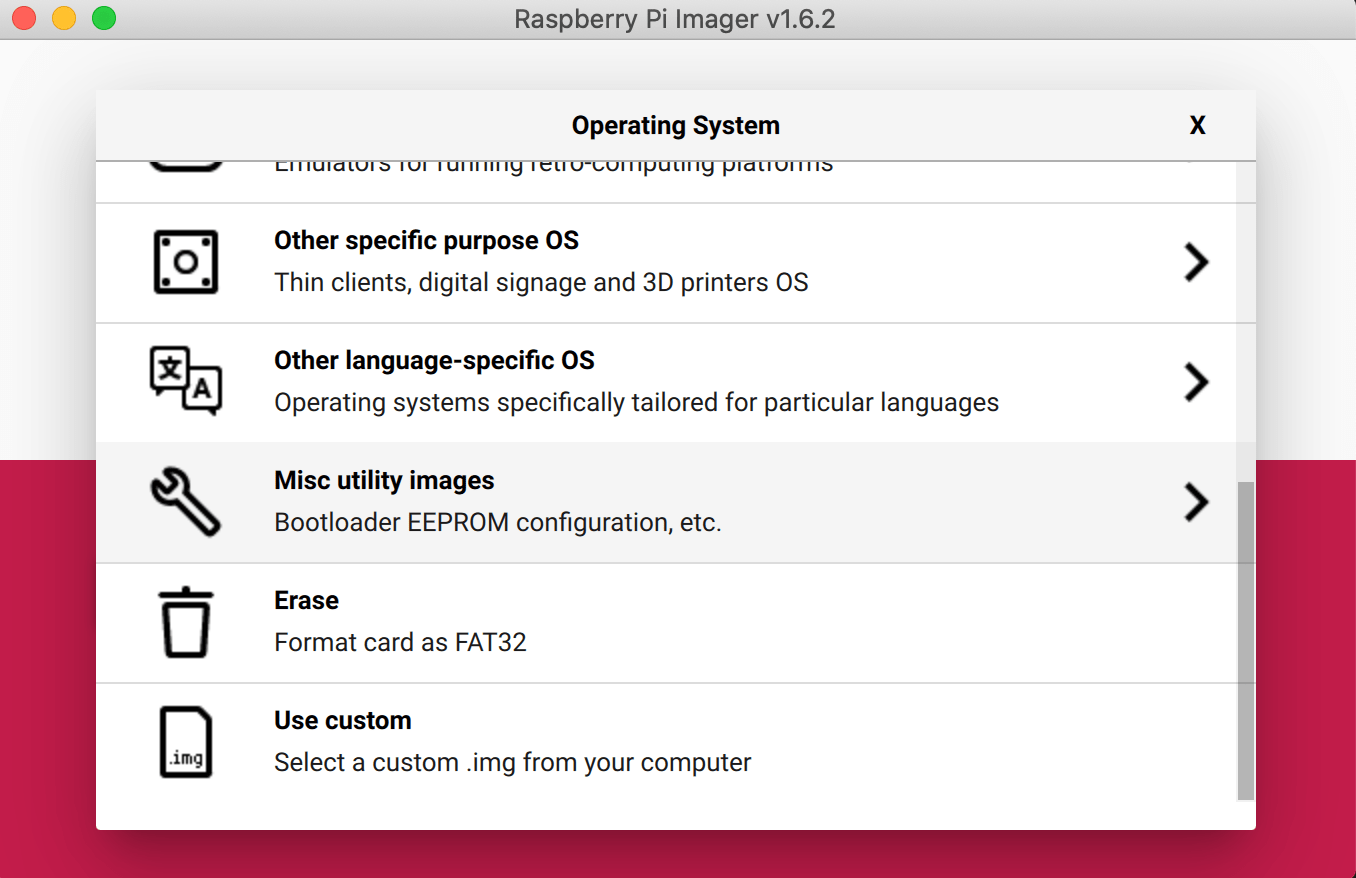The image size is (1356, 878).
Task: Click the .img file icon
Action: [186, 742]
